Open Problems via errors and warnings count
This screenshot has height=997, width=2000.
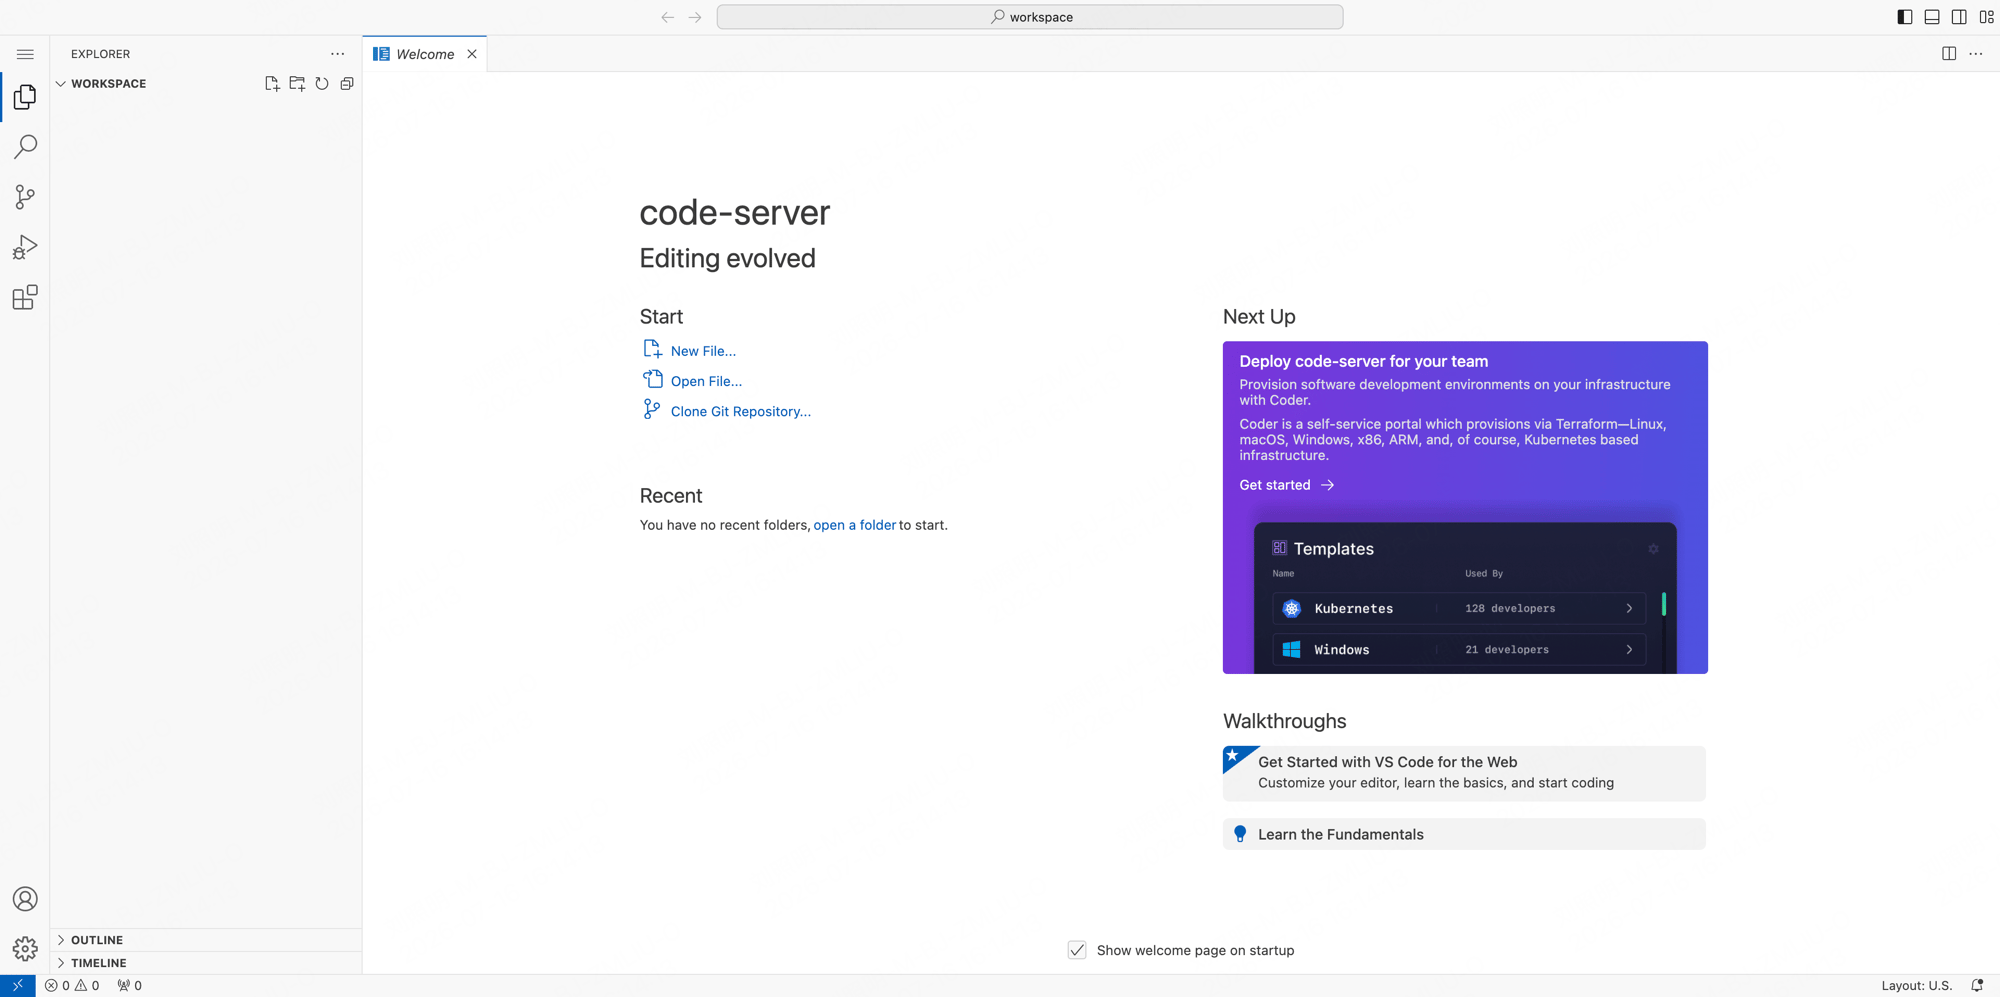[72, 986]
